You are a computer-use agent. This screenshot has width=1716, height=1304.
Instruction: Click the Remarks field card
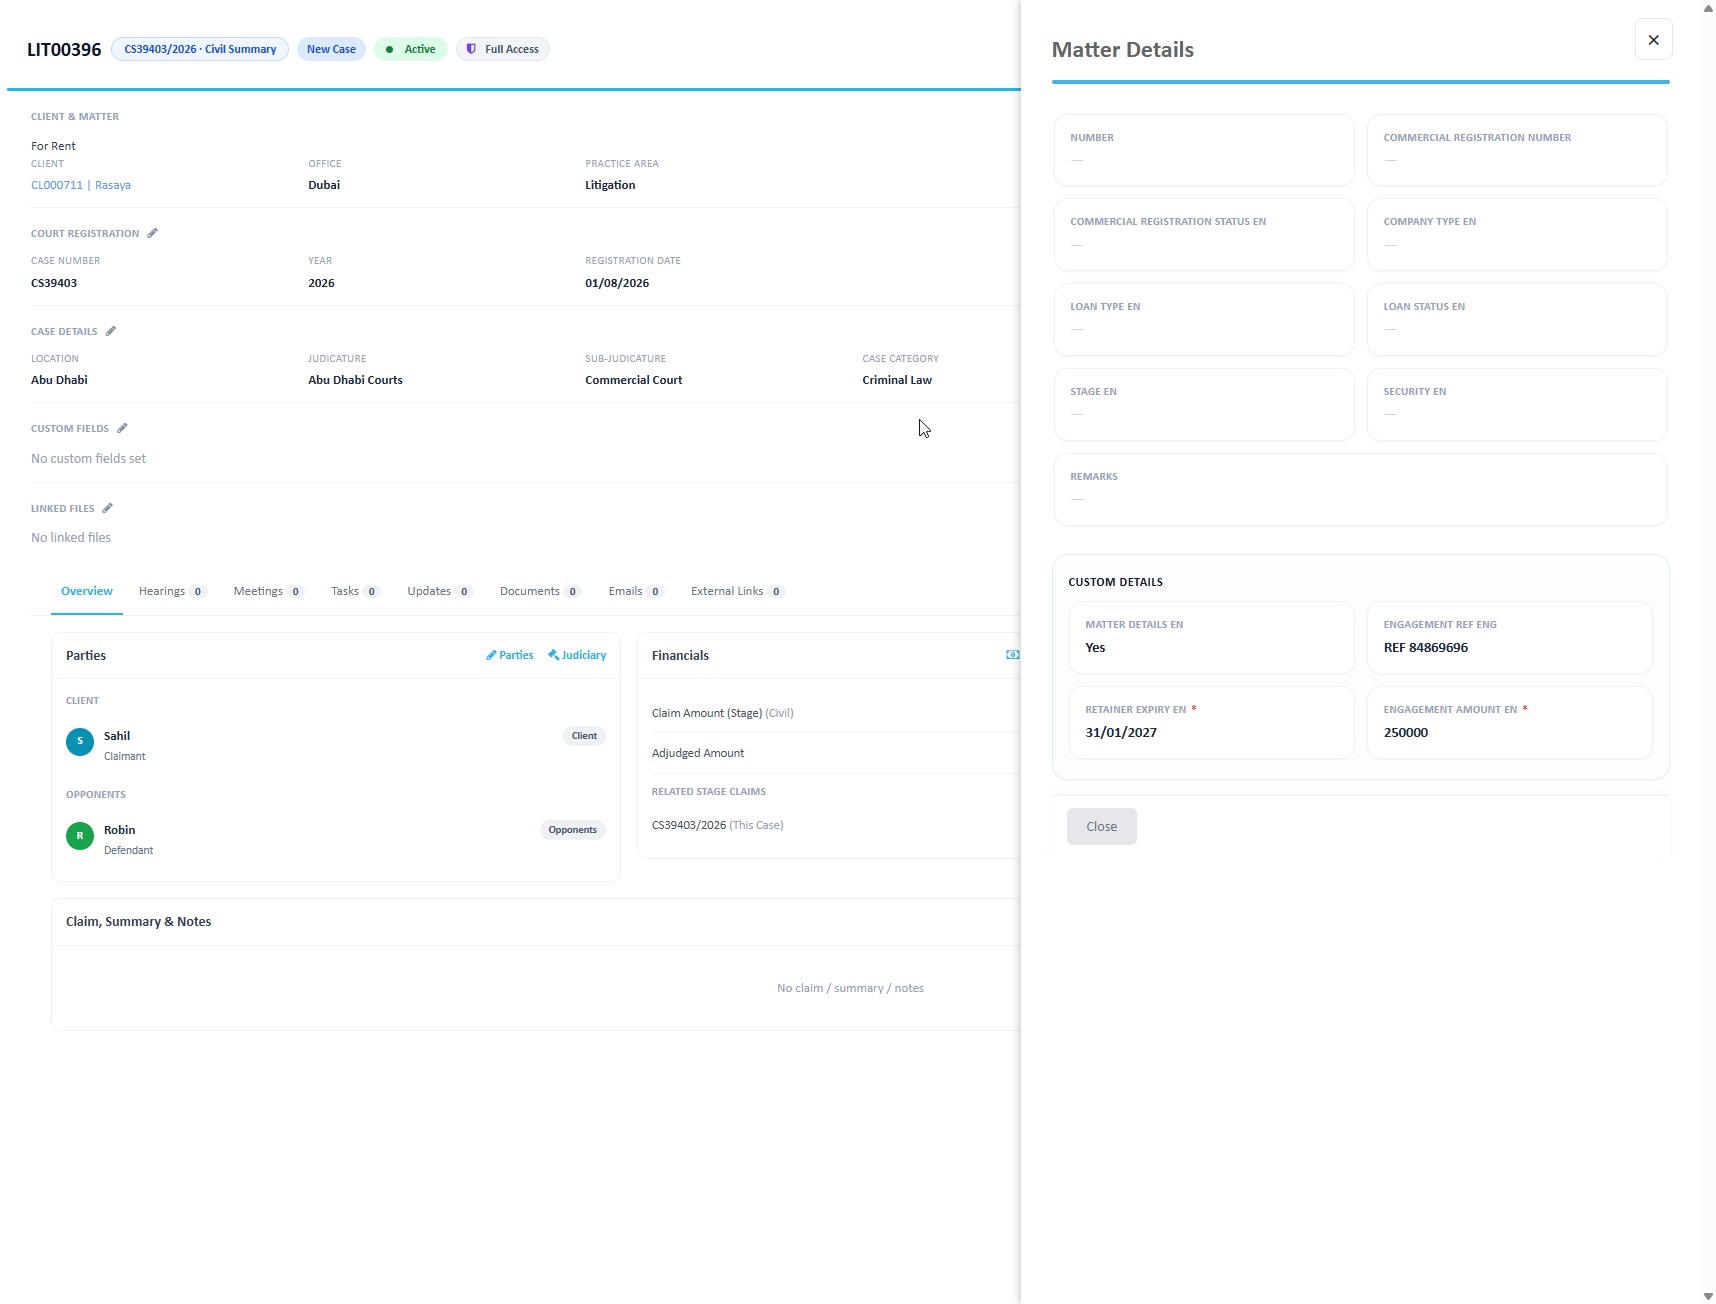pyautogui.click(x=1360, y=489)
